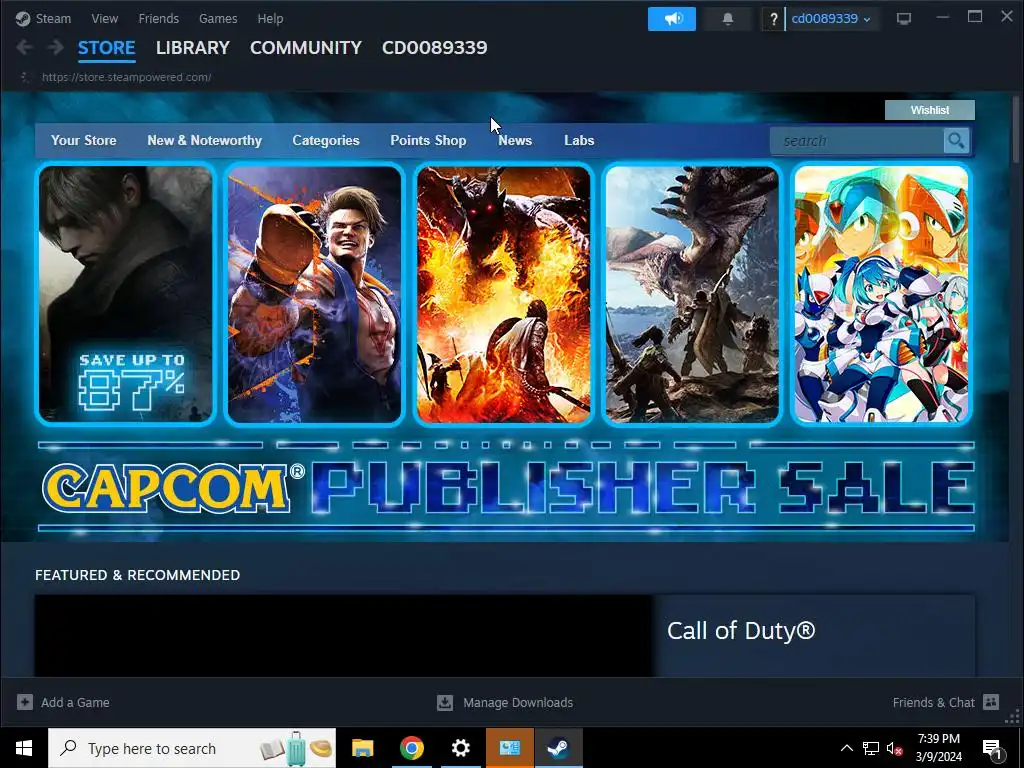Click the question mark help icon
Image resolution: width=1024 pixels, height=768 pixels.
click(773, 19)
